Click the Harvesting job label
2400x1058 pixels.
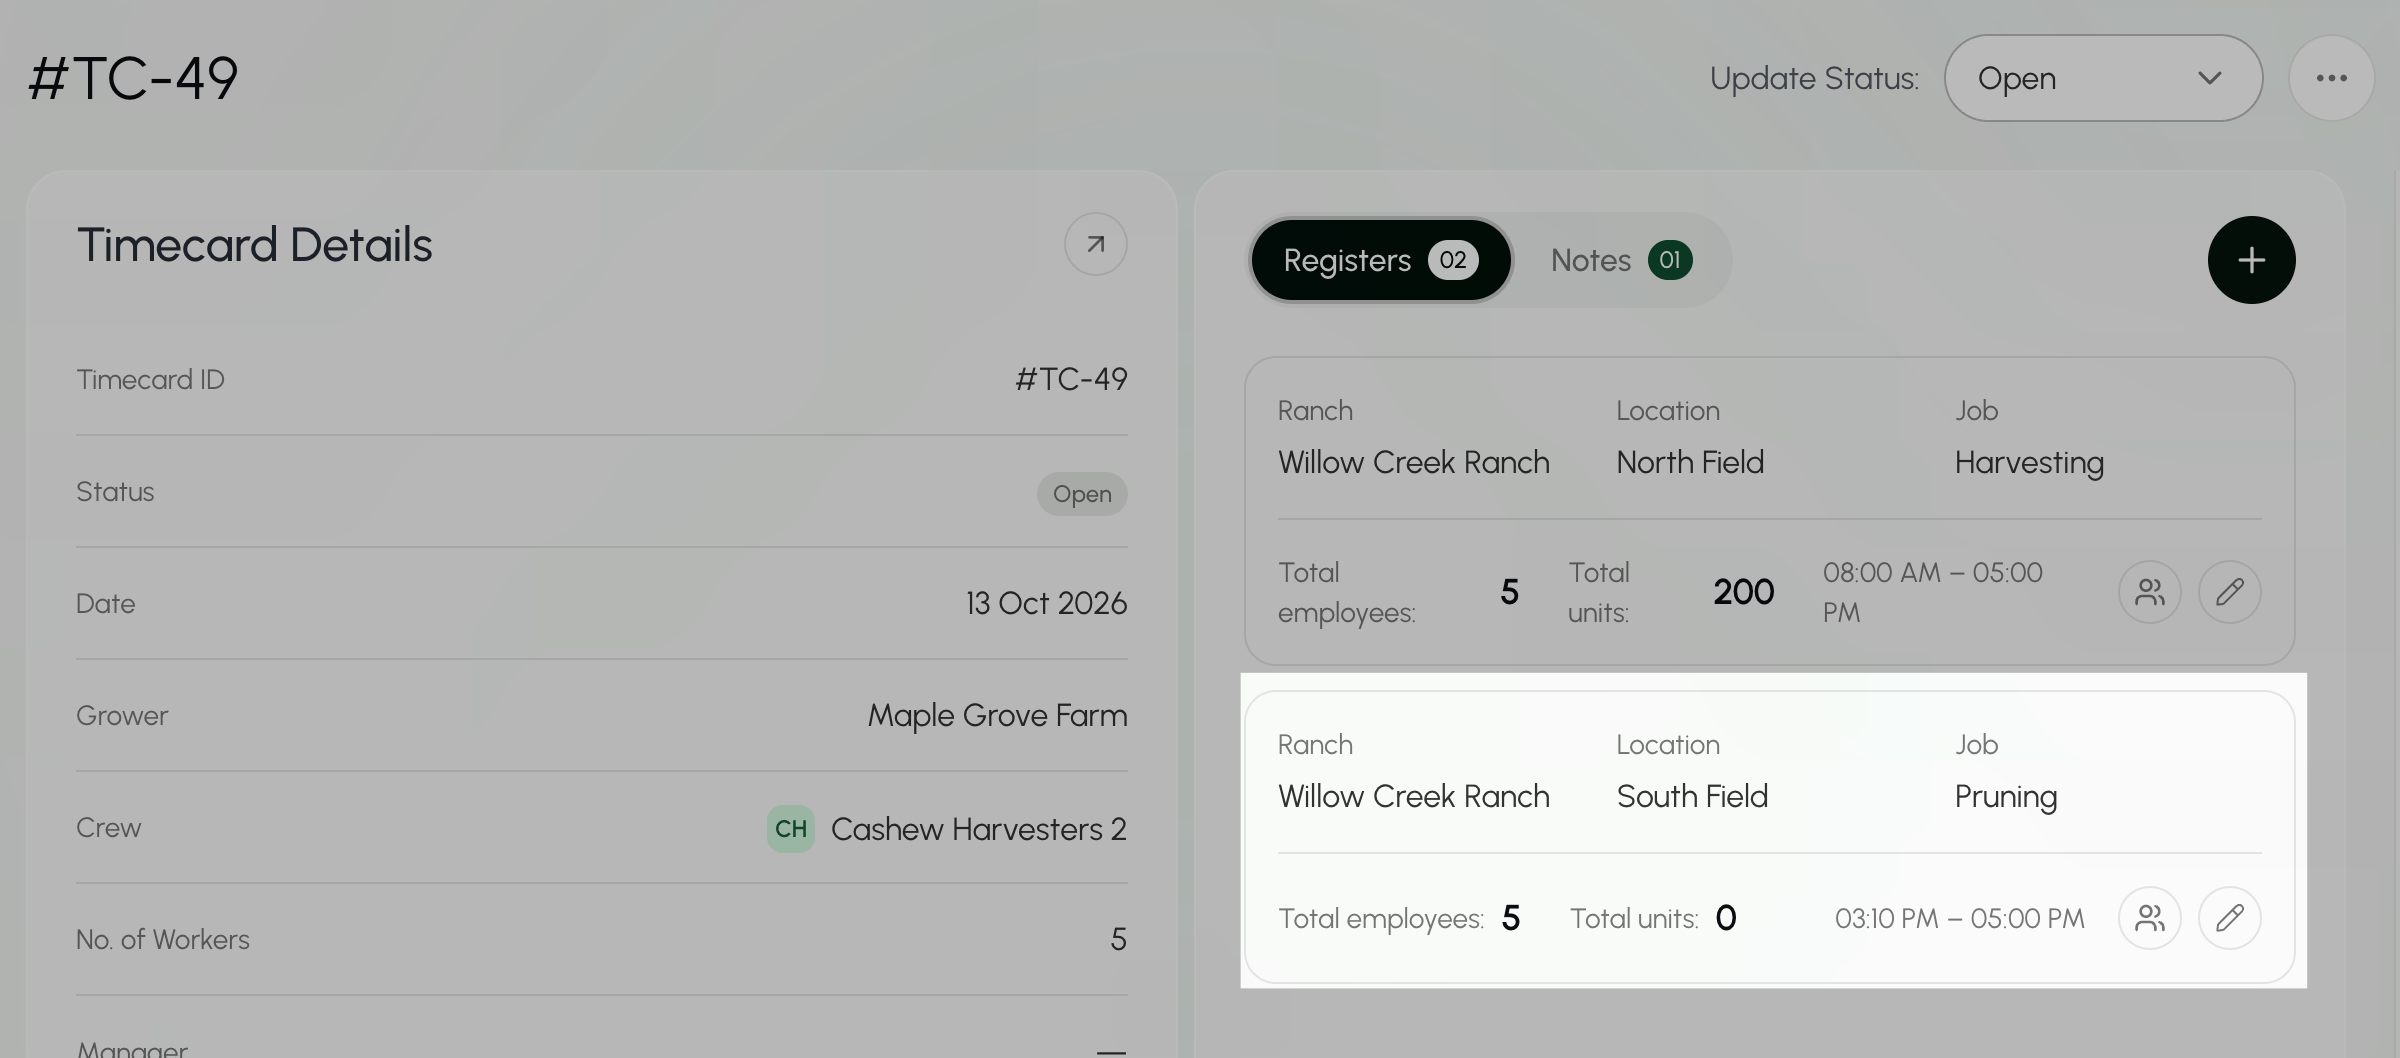(x=2029, y=463)
